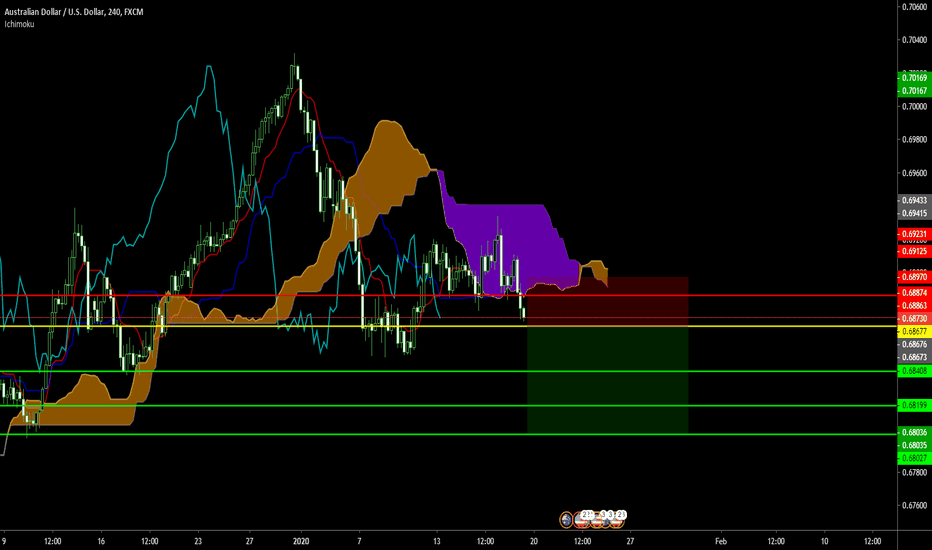Click 0.70600 on the price scale

point(914,7)
